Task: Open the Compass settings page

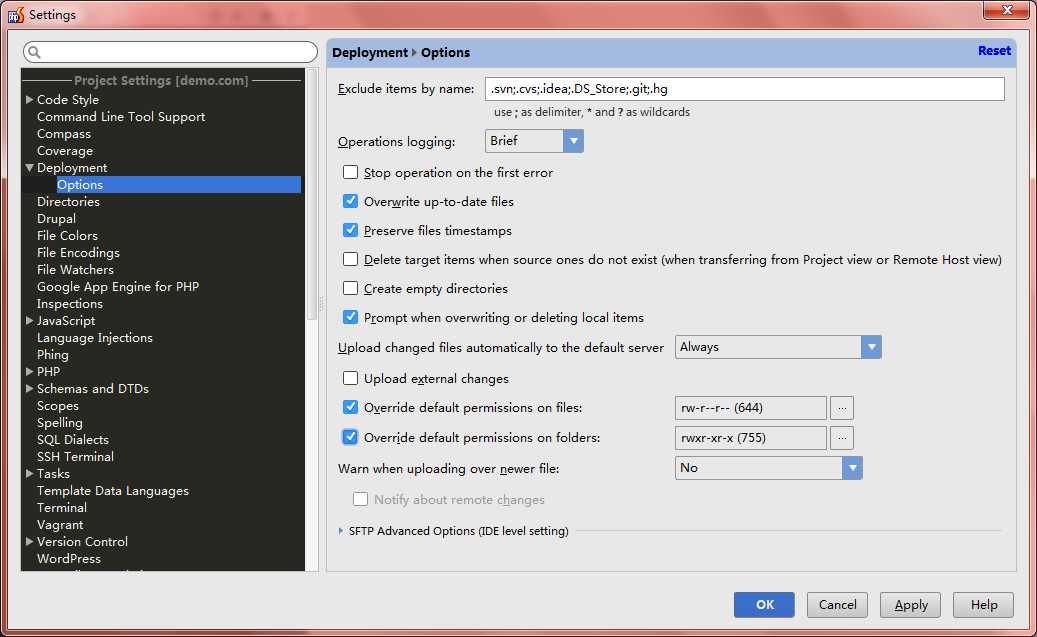Action: (64, 134)
